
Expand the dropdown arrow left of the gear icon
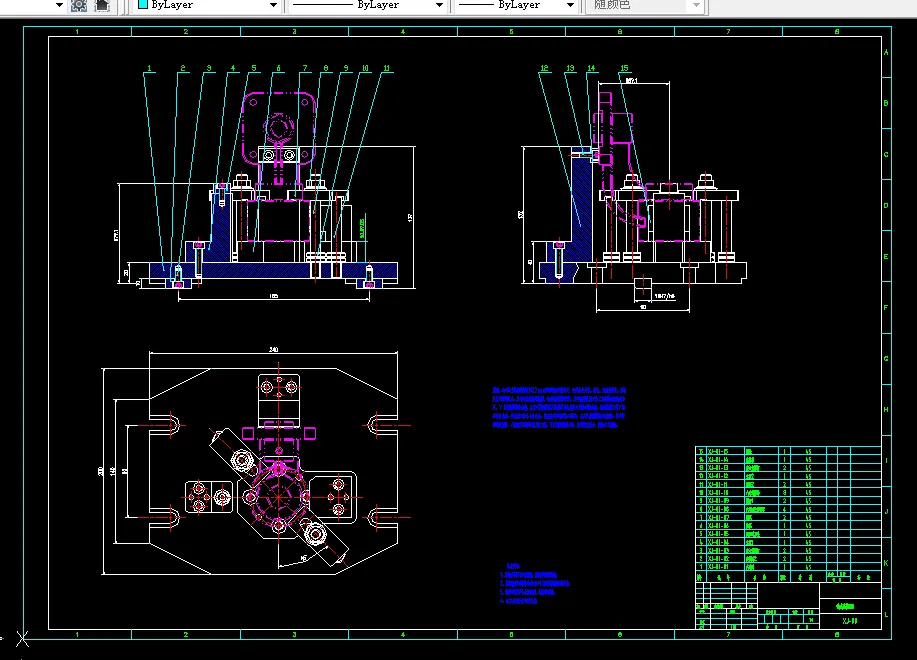pyautogui.click(x=59, y=5)
